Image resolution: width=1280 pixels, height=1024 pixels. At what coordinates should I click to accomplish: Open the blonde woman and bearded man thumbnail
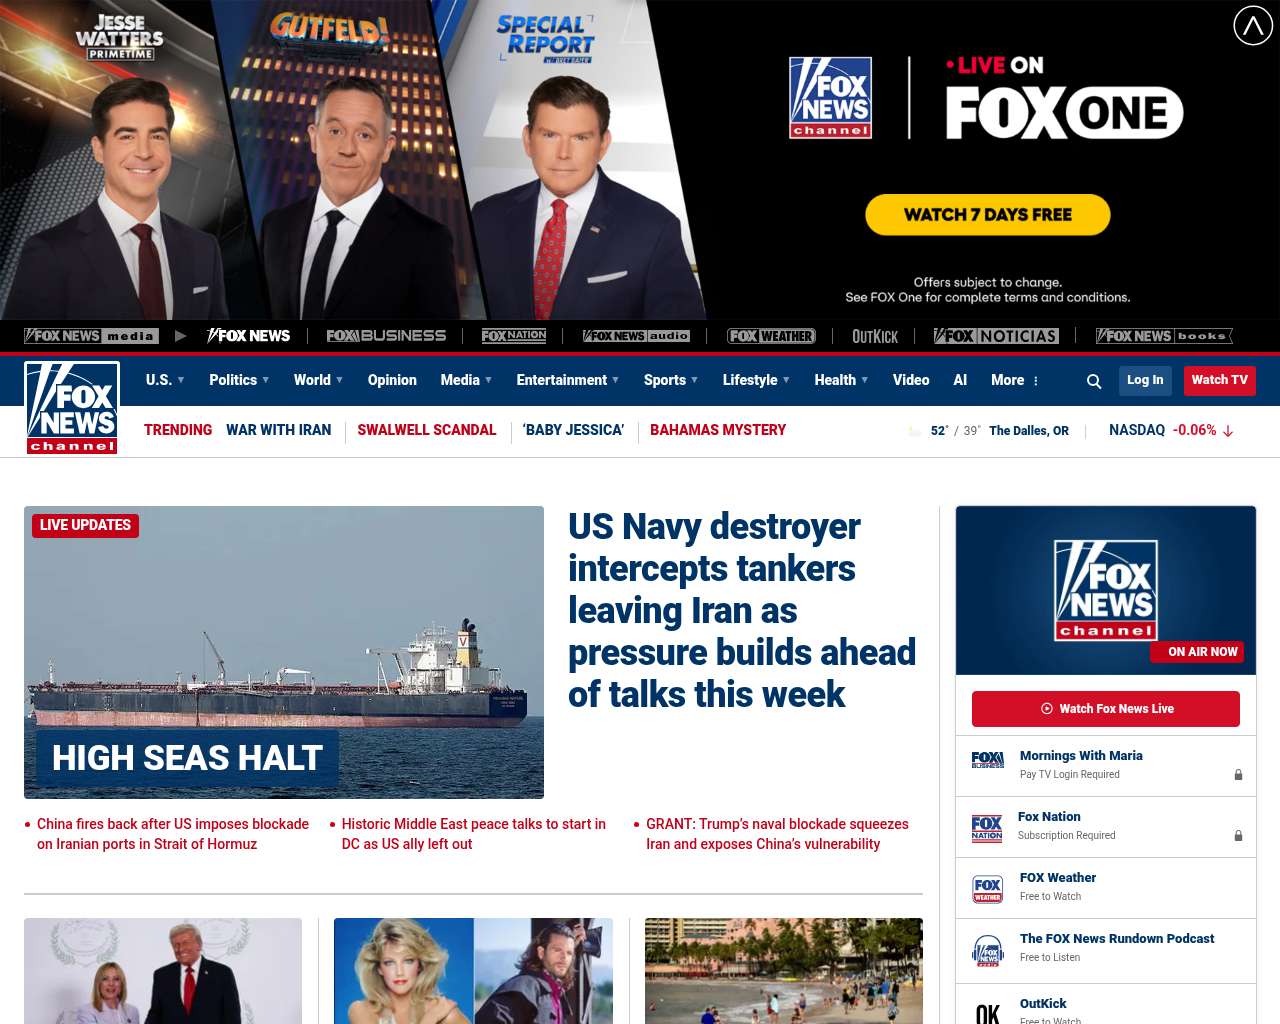[x=473, y=971]
